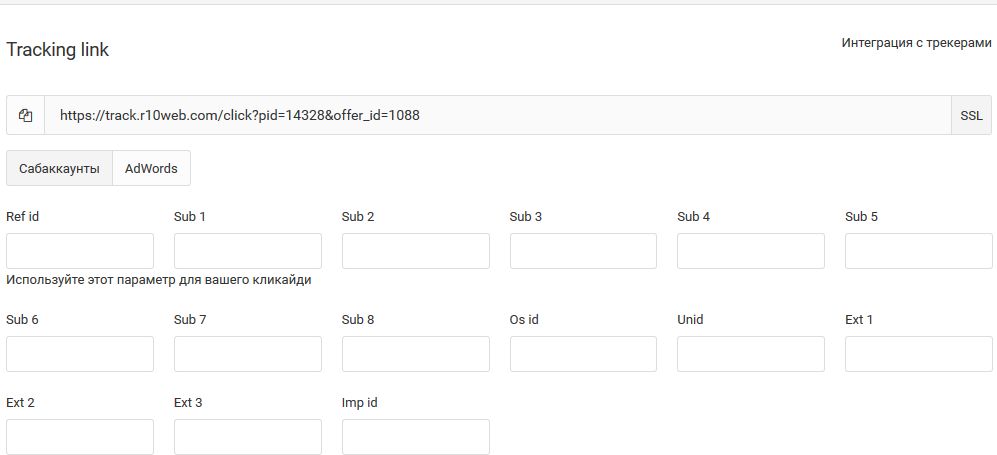
Task: Toggle the SSL button
Action: coord(970,115)
